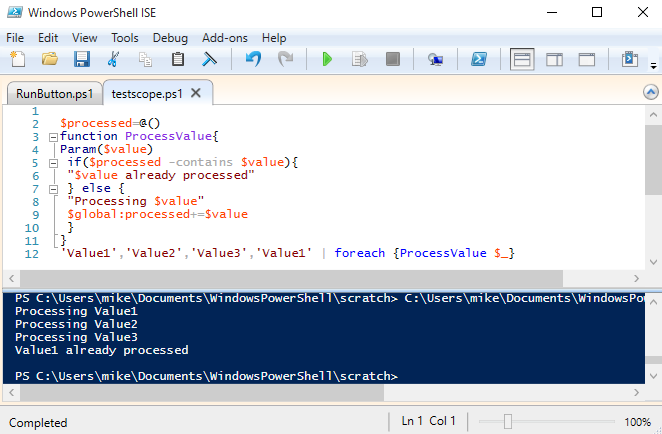Open the View menu

point(84,38)
